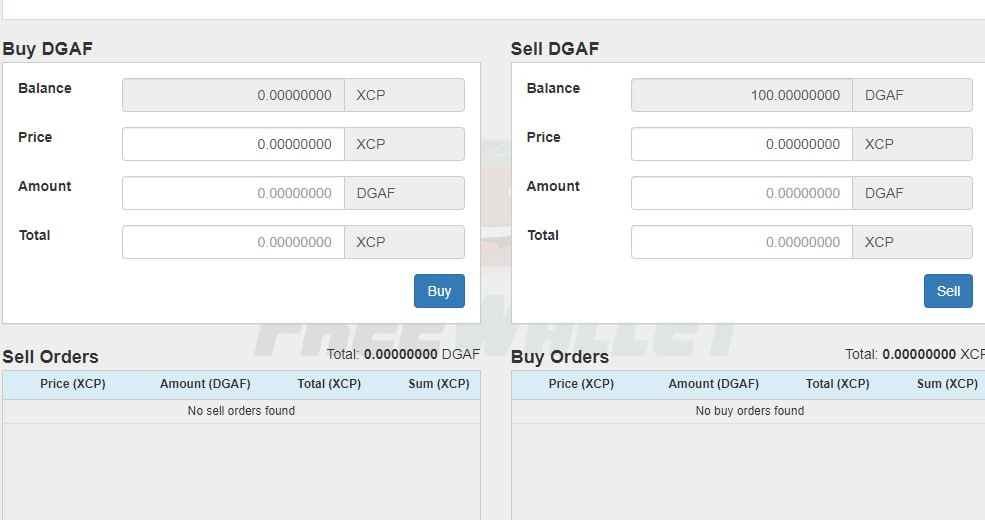Click the 100.00000000 DGAF balance field
Viewport: 985px width, 520px height.
click(742, 95)
